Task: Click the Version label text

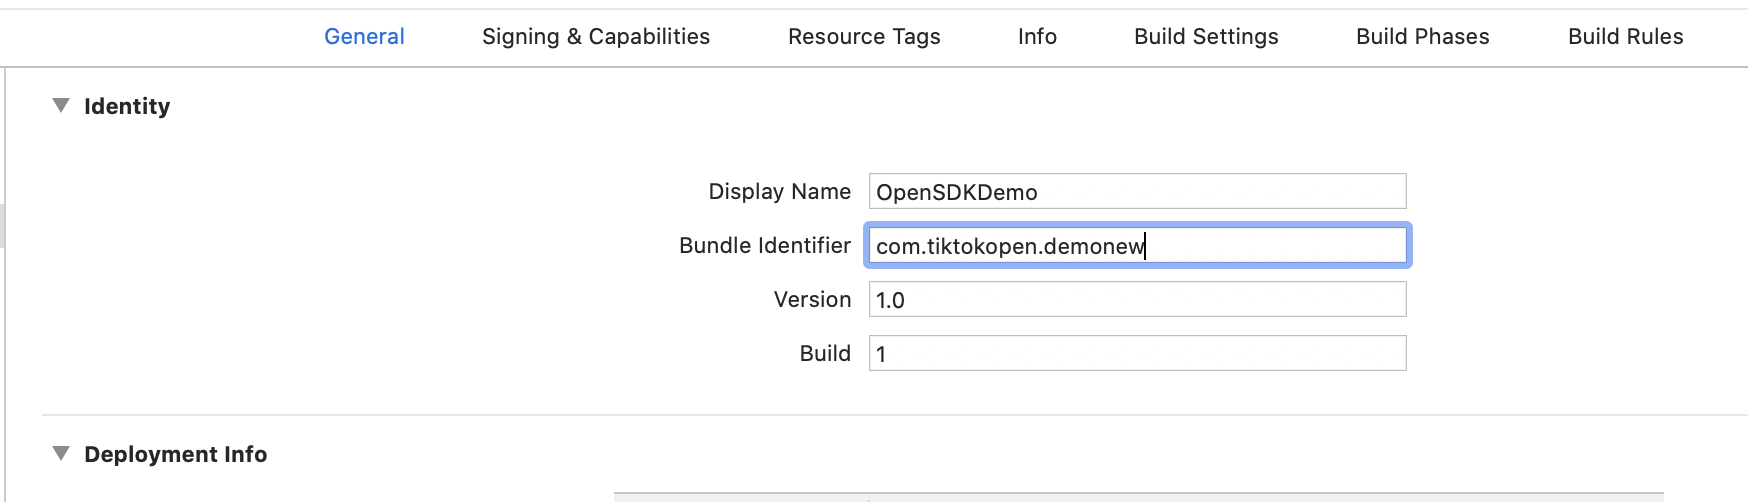Action: click(x=812, y=300)
